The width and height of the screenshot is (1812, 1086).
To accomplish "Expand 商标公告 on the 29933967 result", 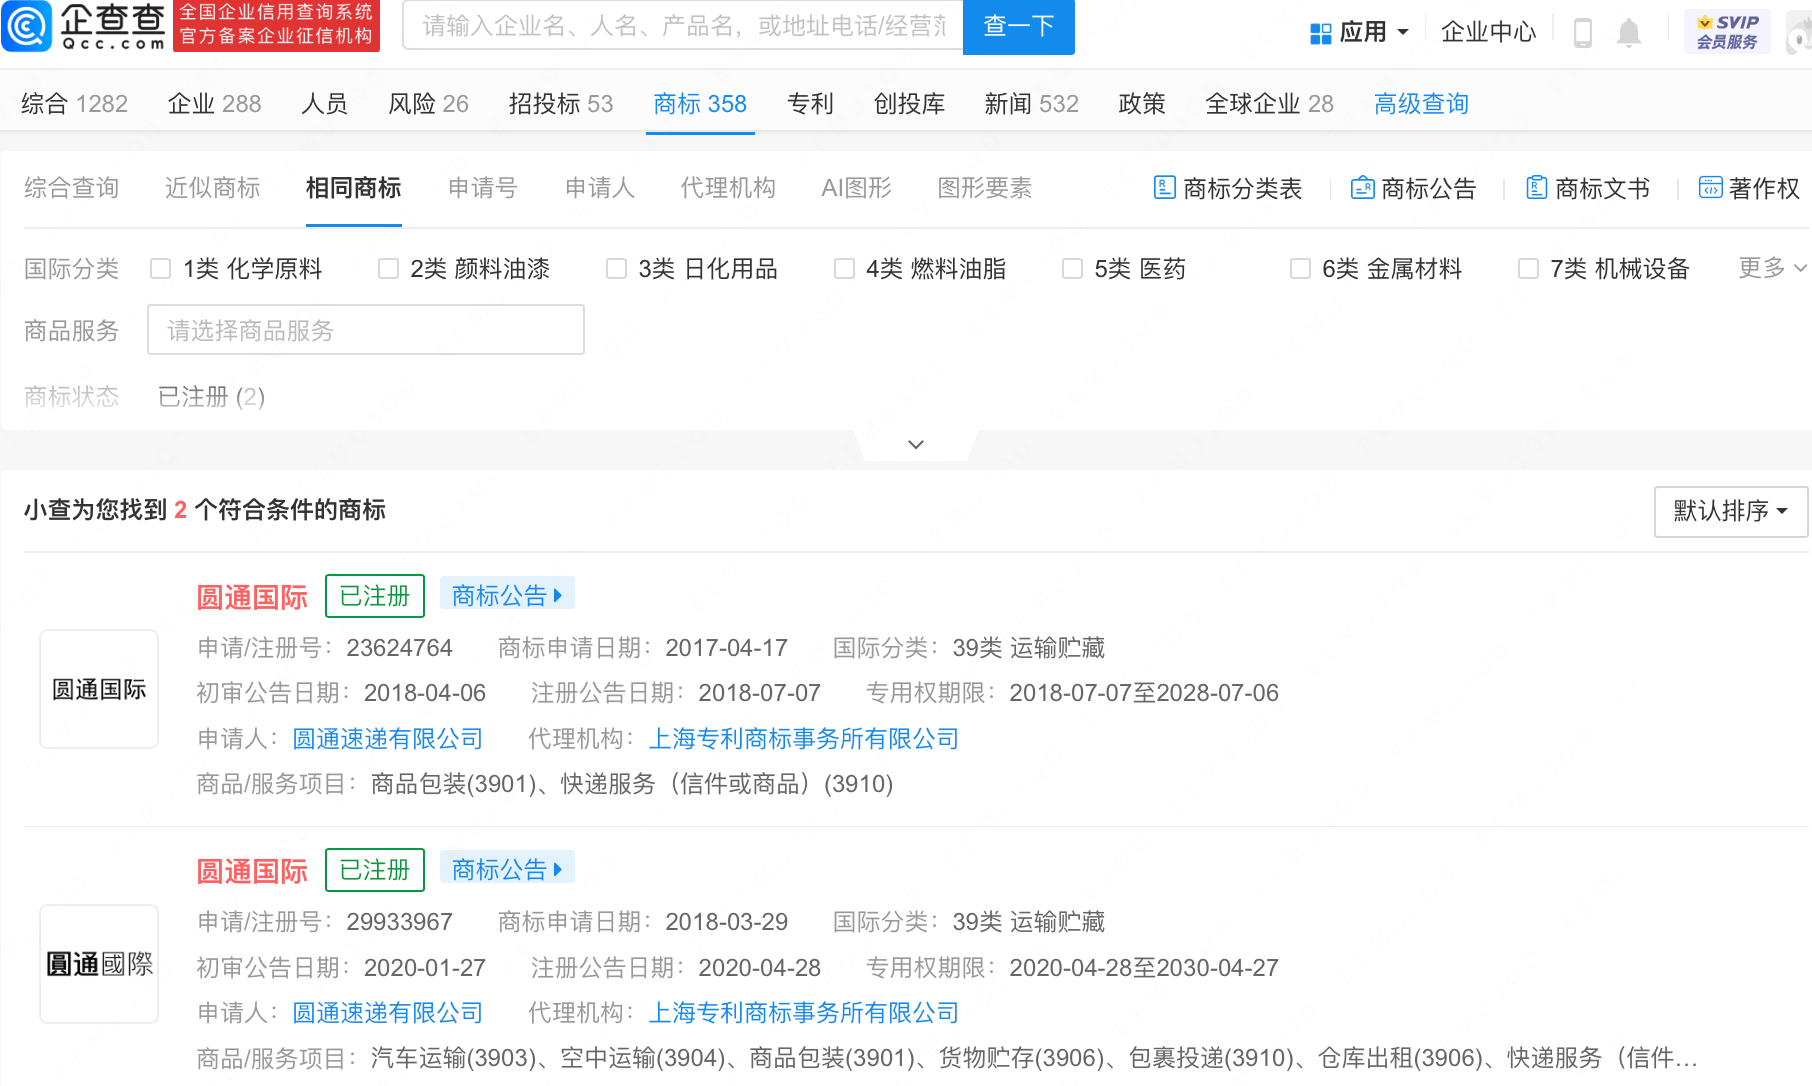I will (507, 869).
